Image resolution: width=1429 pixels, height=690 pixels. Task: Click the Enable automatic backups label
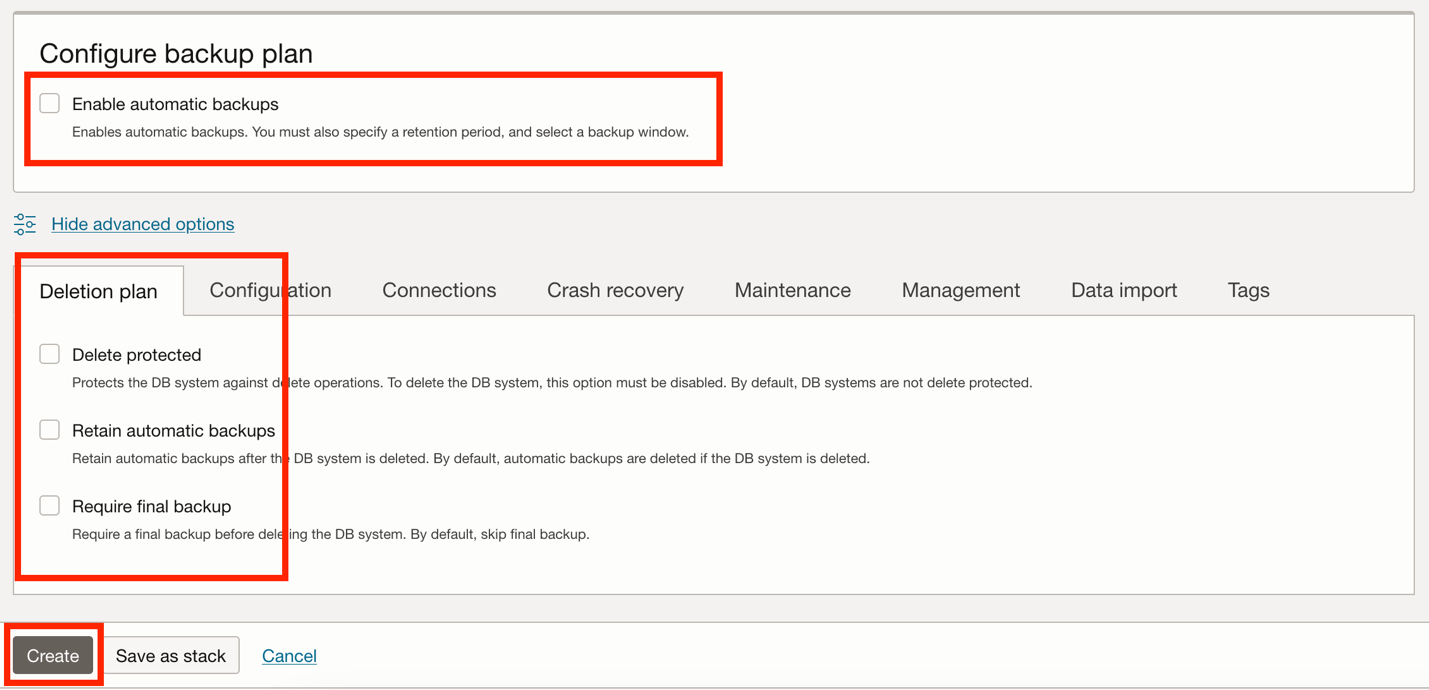pyautogui.click(x=174, y=103)
